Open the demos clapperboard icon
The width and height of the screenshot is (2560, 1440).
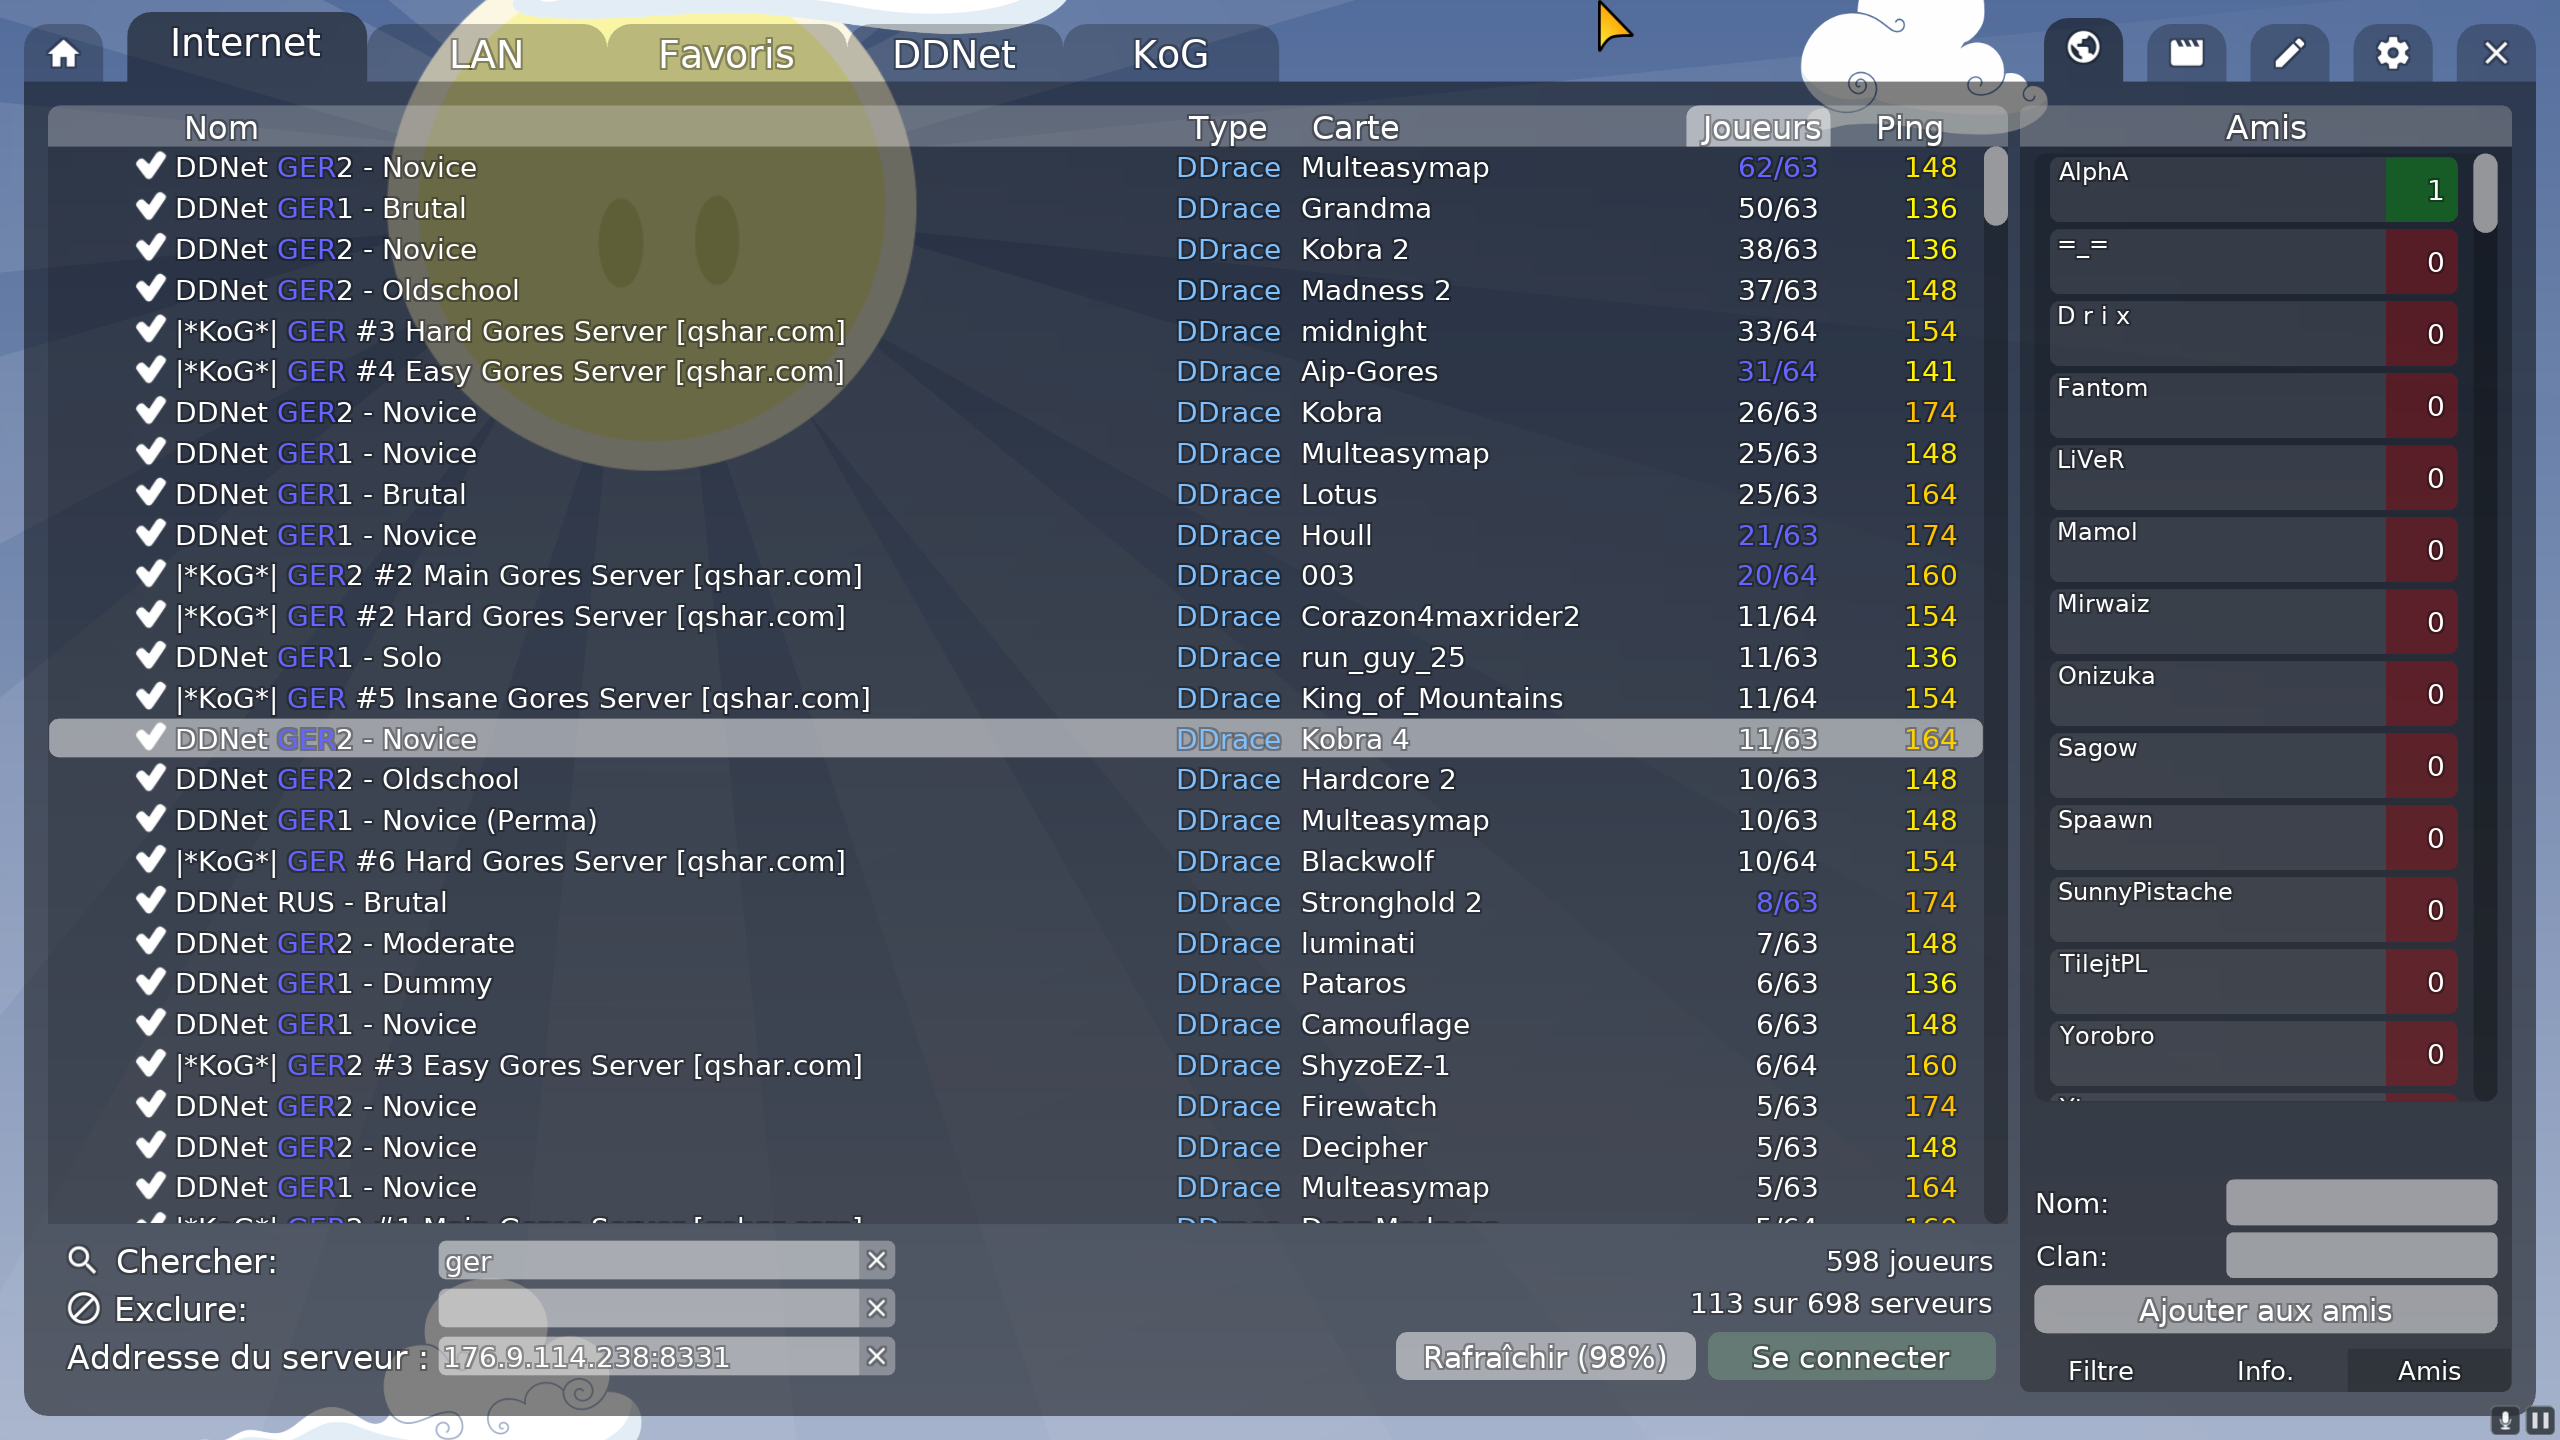(2186, 54)
